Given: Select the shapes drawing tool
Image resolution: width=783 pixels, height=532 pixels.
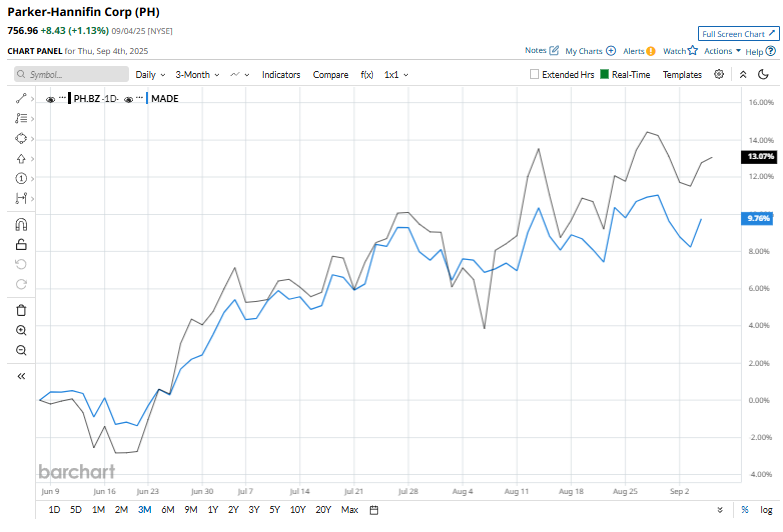Looking at the screenshot, I should click(x=20, y=138).
